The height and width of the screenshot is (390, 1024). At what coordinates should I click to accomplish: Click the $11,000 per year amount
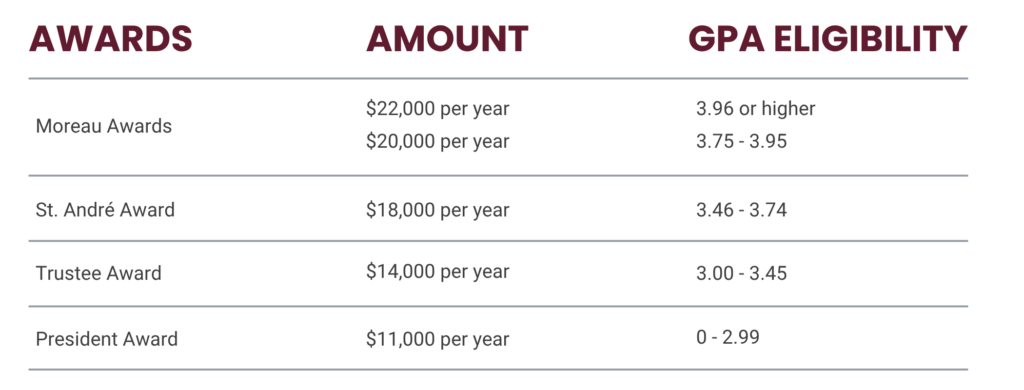(x=438, y=338)
